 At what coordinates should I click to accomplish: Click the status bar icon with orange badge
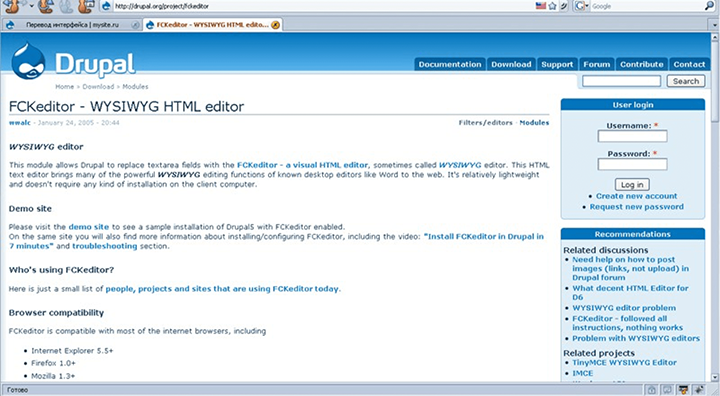(684, 390)
